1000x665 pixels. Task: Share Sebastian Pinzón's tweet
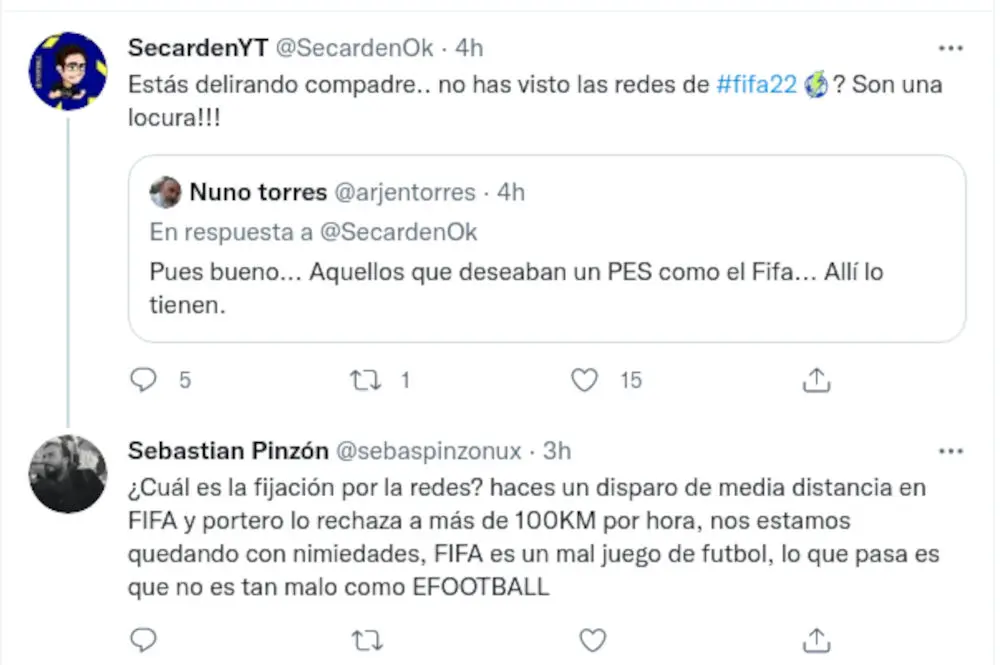[x=816, y=638]
